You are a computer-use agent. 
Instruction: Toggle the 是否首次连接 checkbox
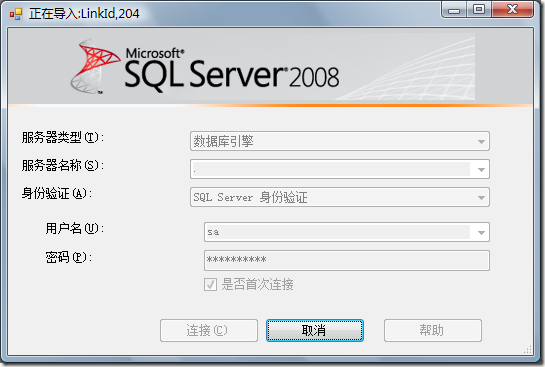pos(211,284)
